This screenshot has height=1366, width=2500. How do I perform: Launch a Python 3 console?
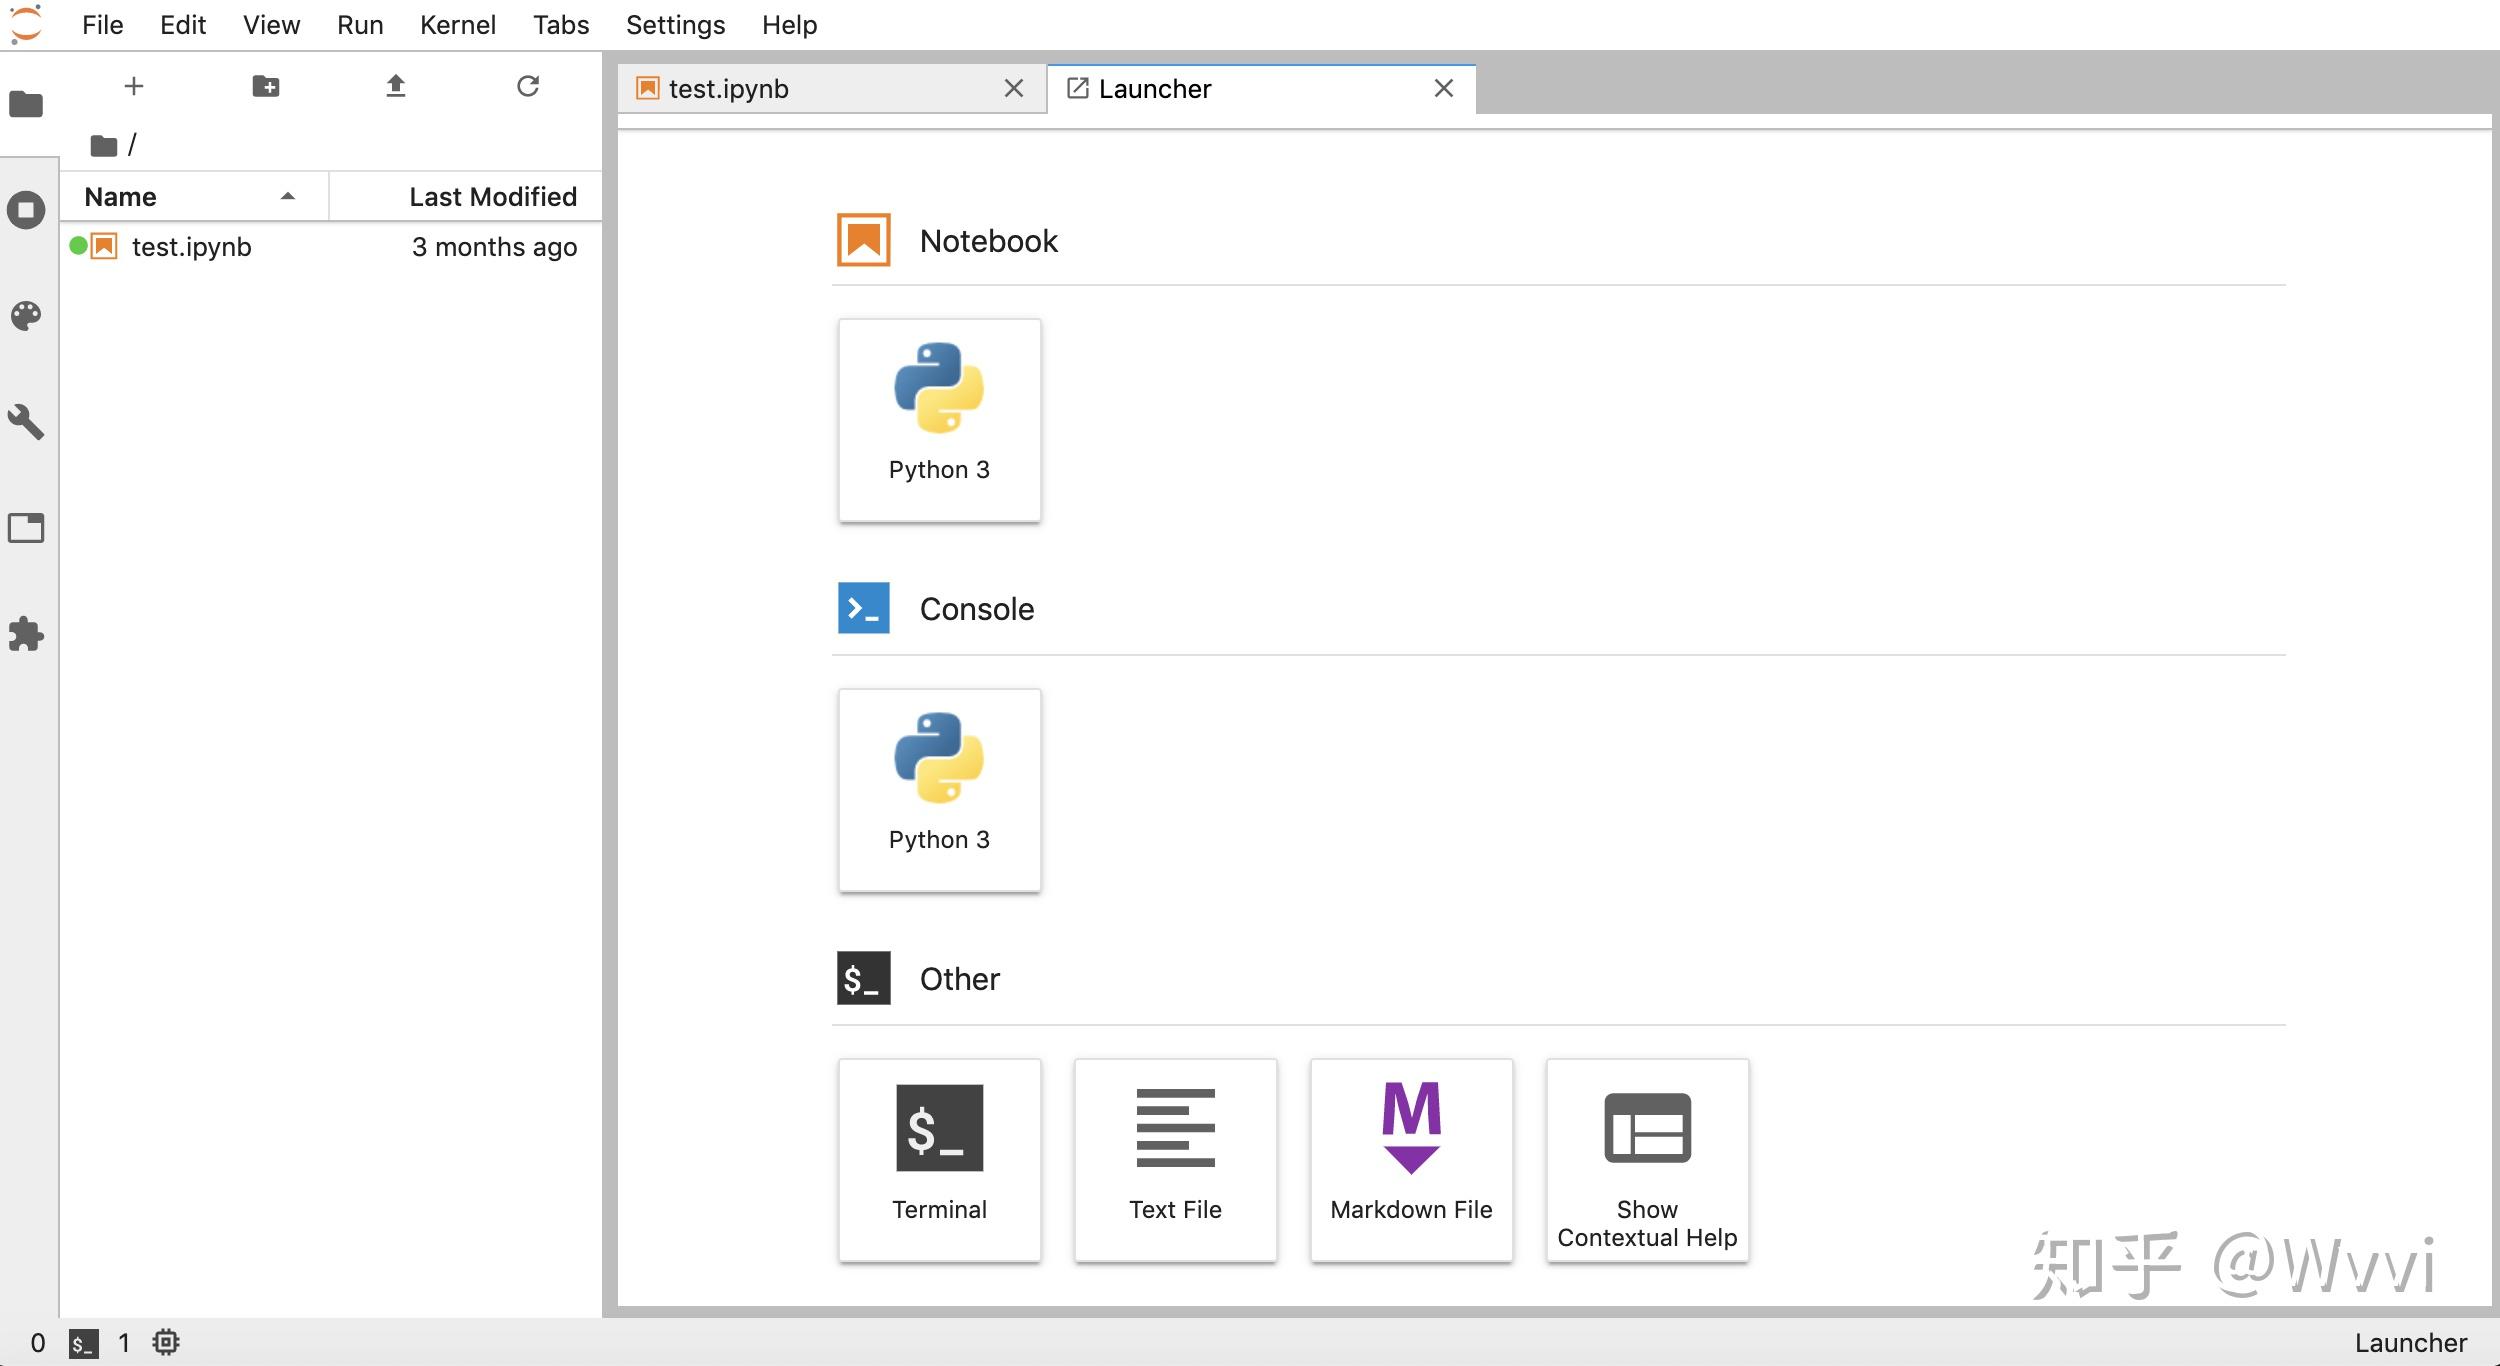[939, 789]
